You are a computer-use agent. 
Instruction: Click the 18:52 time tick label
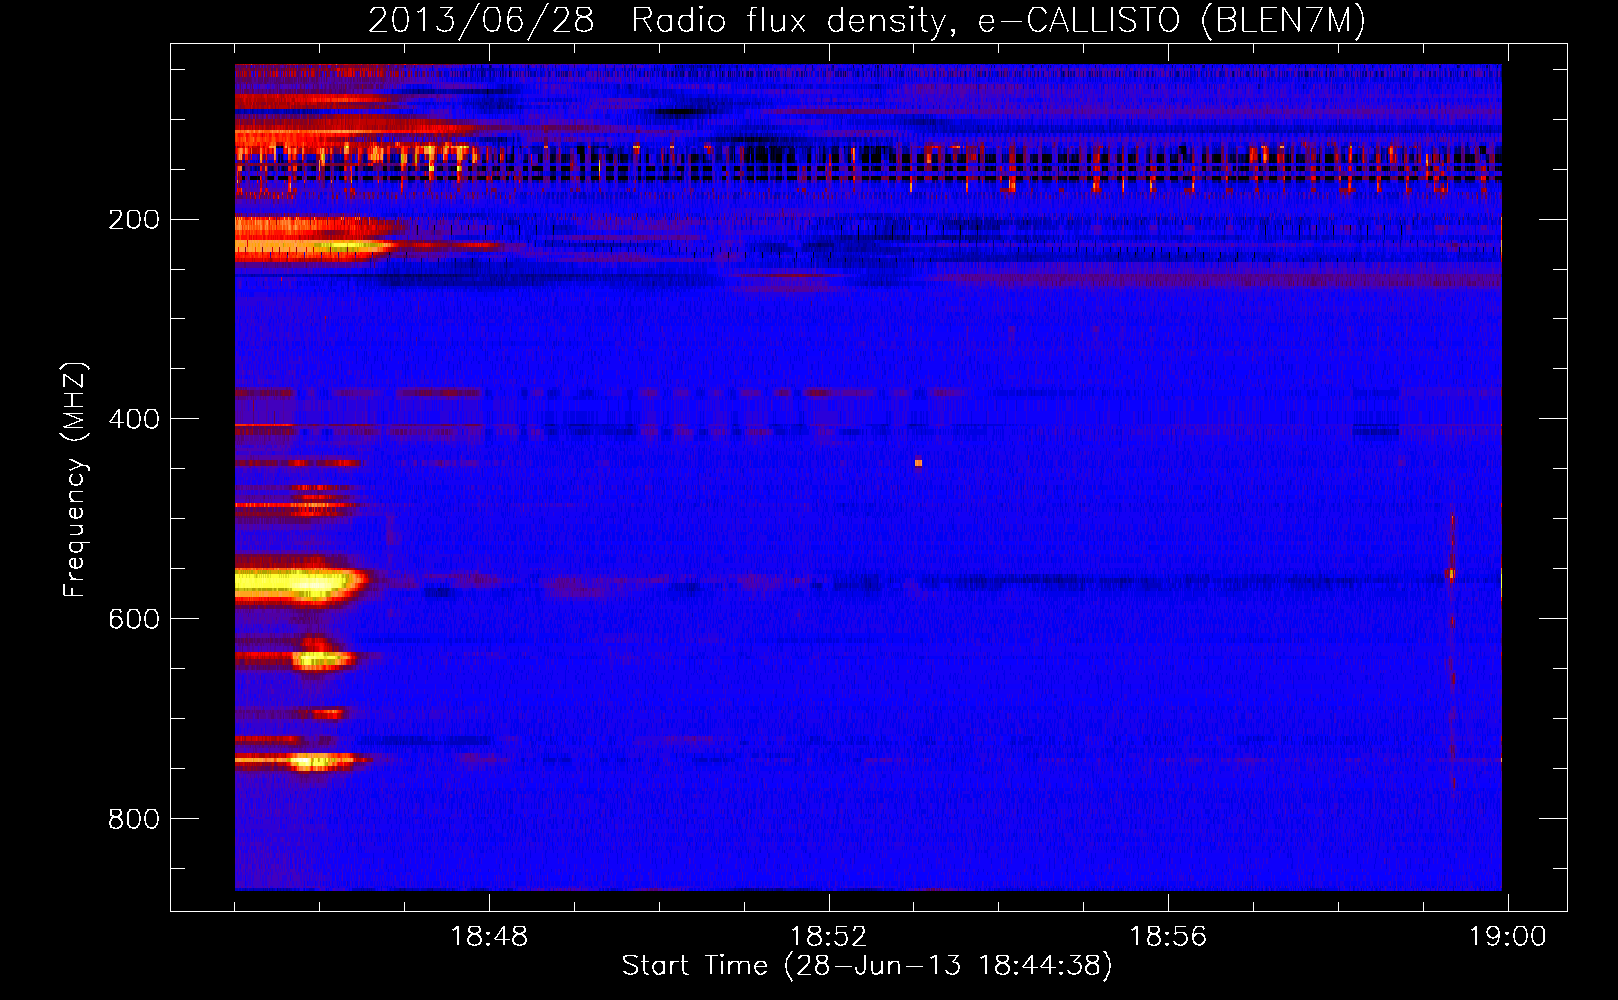click(x=828, y=936)
